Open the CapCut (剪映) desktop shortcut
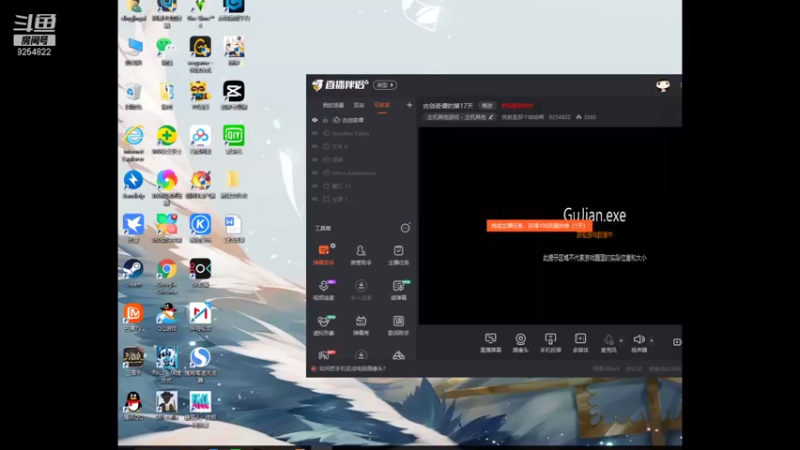This screenshot has width=800, height=450. pyautogui.click(x=234, y=95)
